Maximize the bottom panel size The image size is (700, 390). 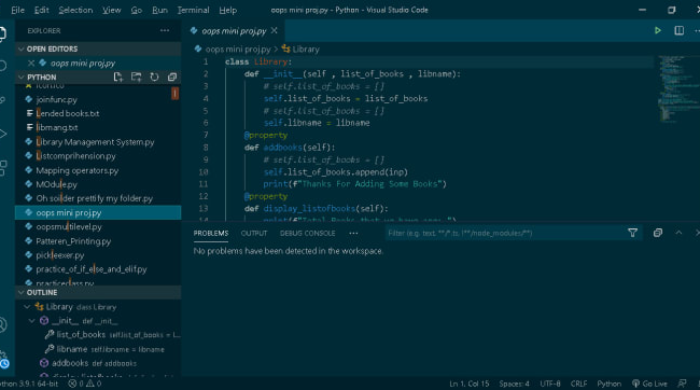click(x=679, y=233)
